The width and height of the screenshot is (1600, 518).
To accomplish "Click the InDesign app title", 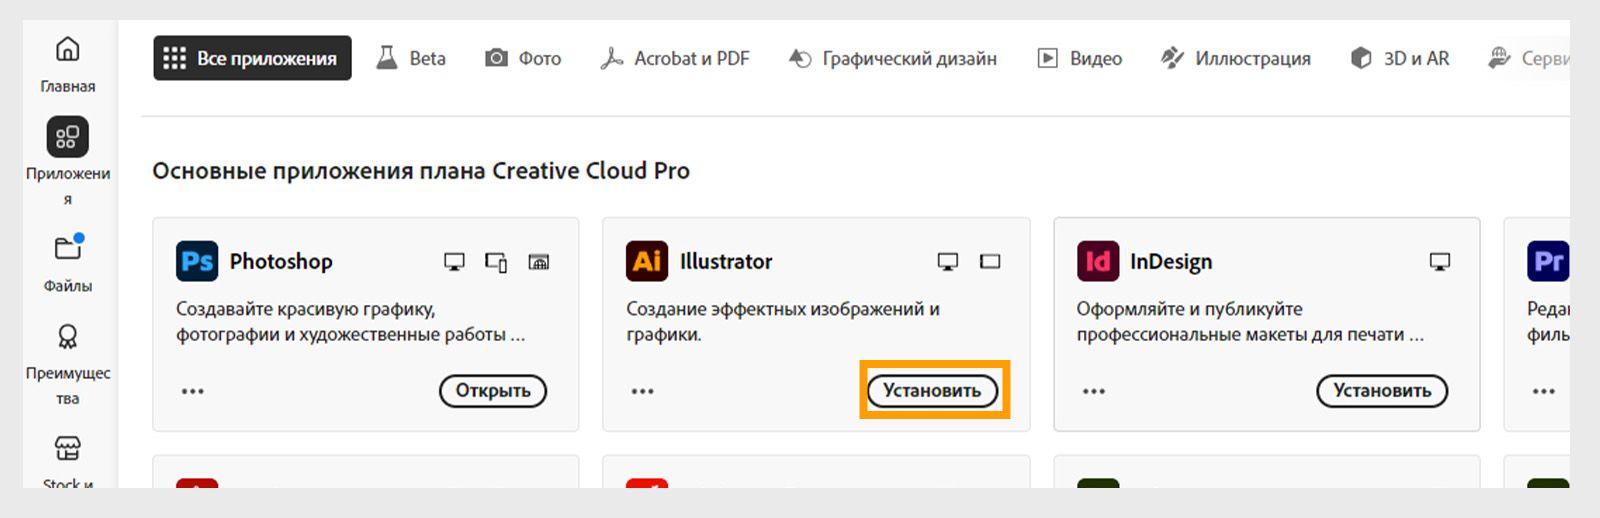I will (x=1171, y=262).
